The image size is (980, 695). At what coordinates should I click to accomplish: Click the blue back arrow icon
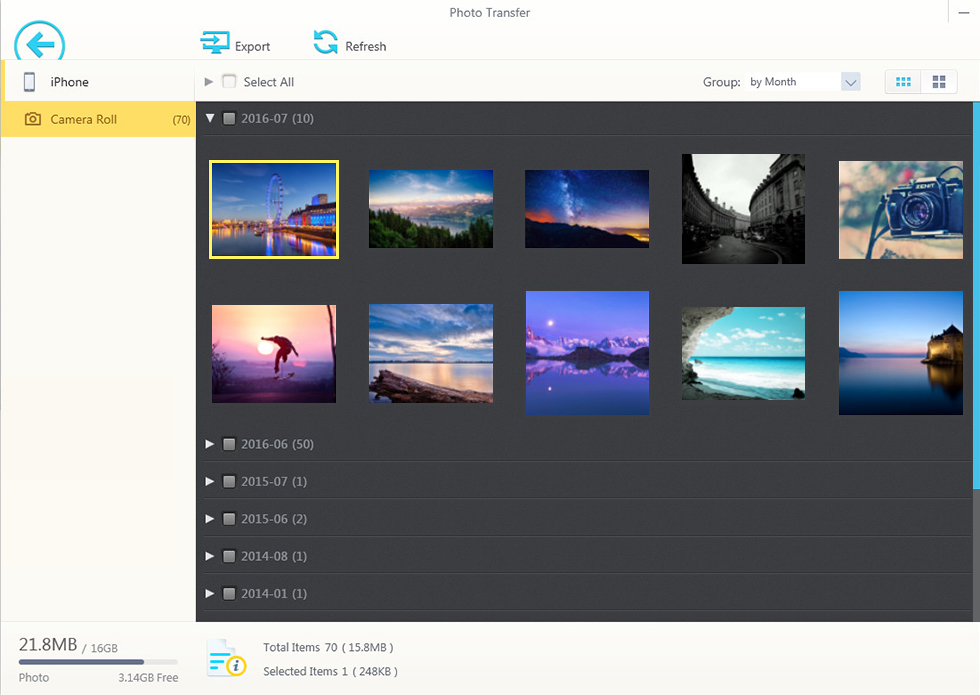(39, 44)
